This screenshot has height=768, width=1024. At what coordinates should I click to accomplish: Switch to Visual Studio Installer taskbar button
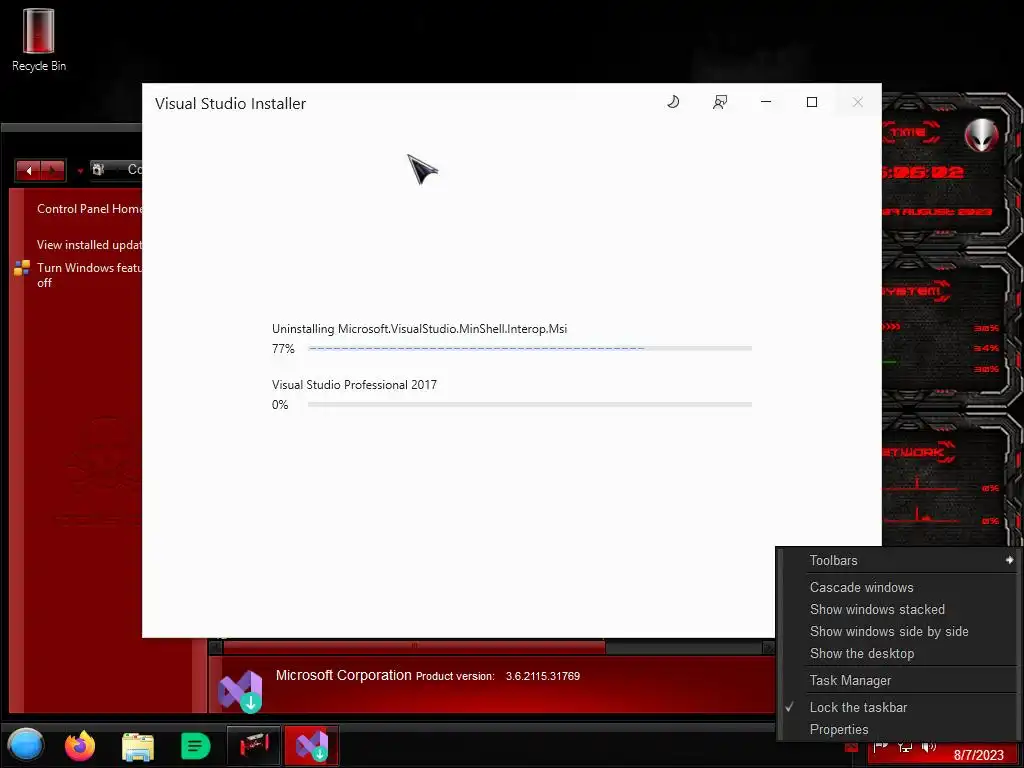tap(312, 745)
